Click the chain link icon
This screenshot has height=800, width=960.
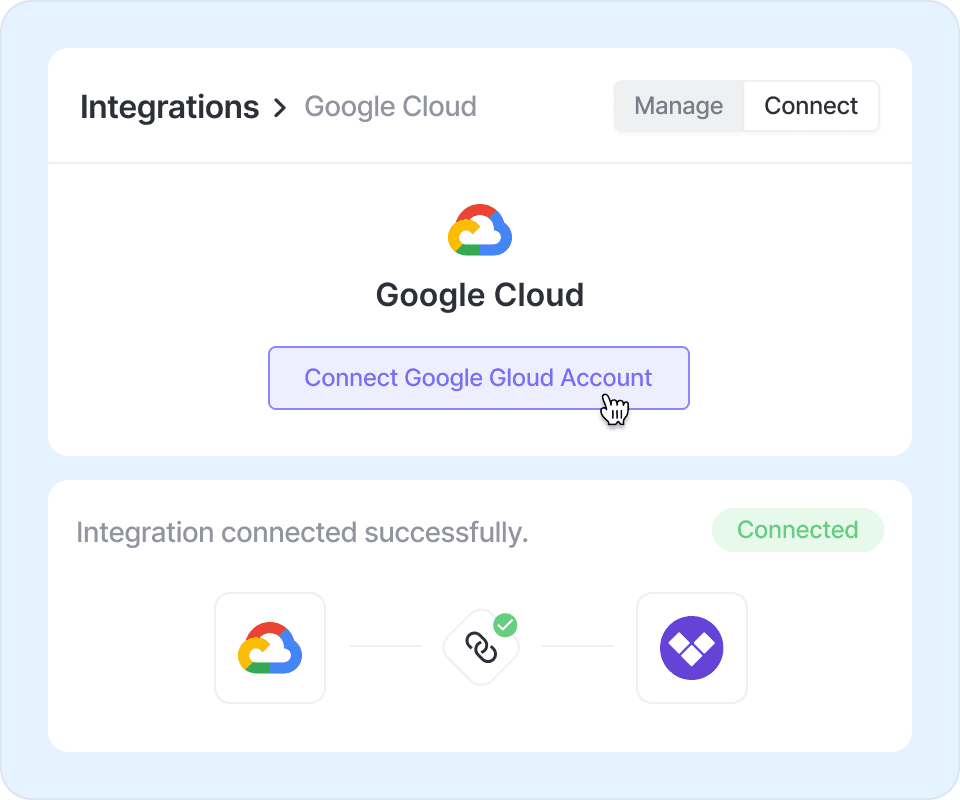tap(481, 650)
